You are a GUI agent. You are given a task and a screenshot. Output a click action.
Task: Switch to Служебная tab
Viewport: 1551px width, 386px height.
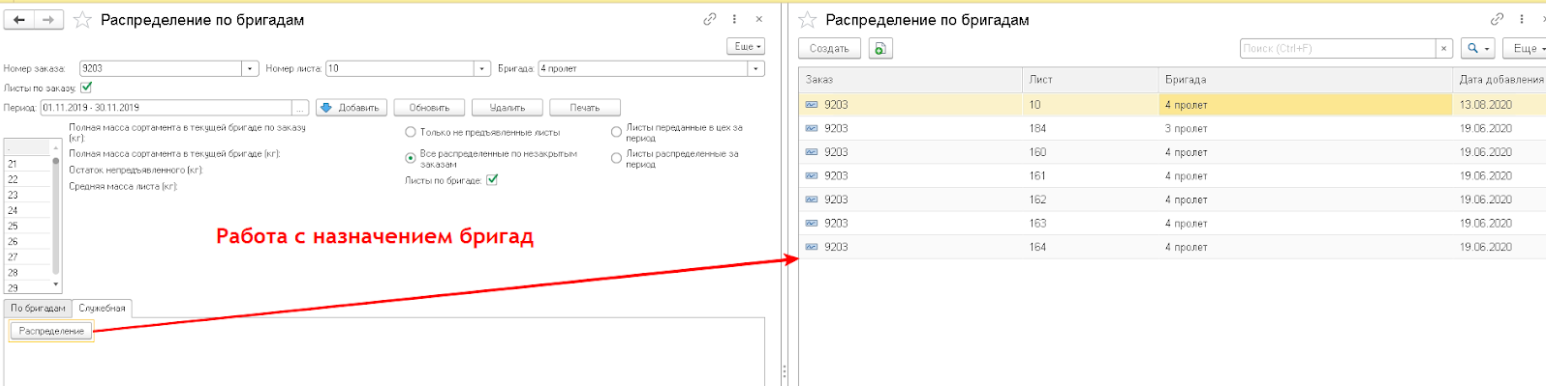pyautogui.click(x=102, y=308)
